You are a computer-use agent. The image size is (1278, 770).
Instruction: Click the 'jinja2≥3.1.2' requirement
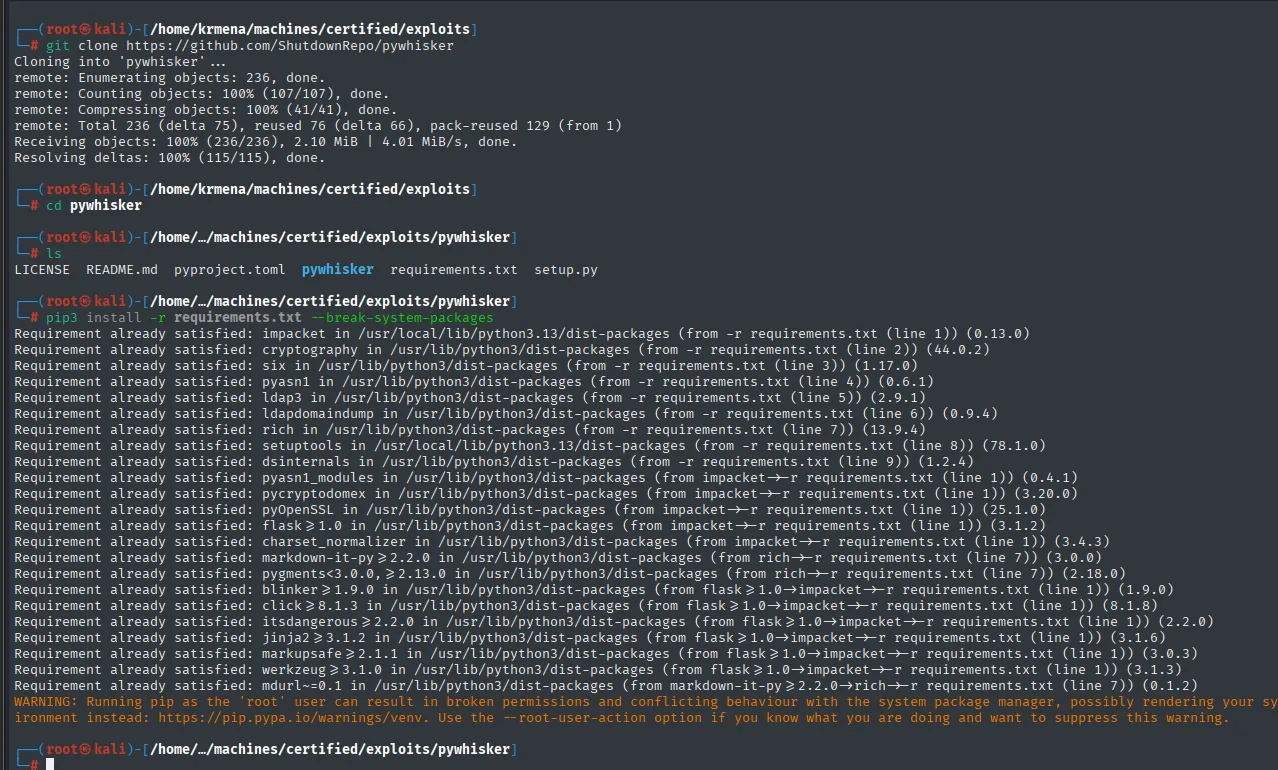click(314, 637)
